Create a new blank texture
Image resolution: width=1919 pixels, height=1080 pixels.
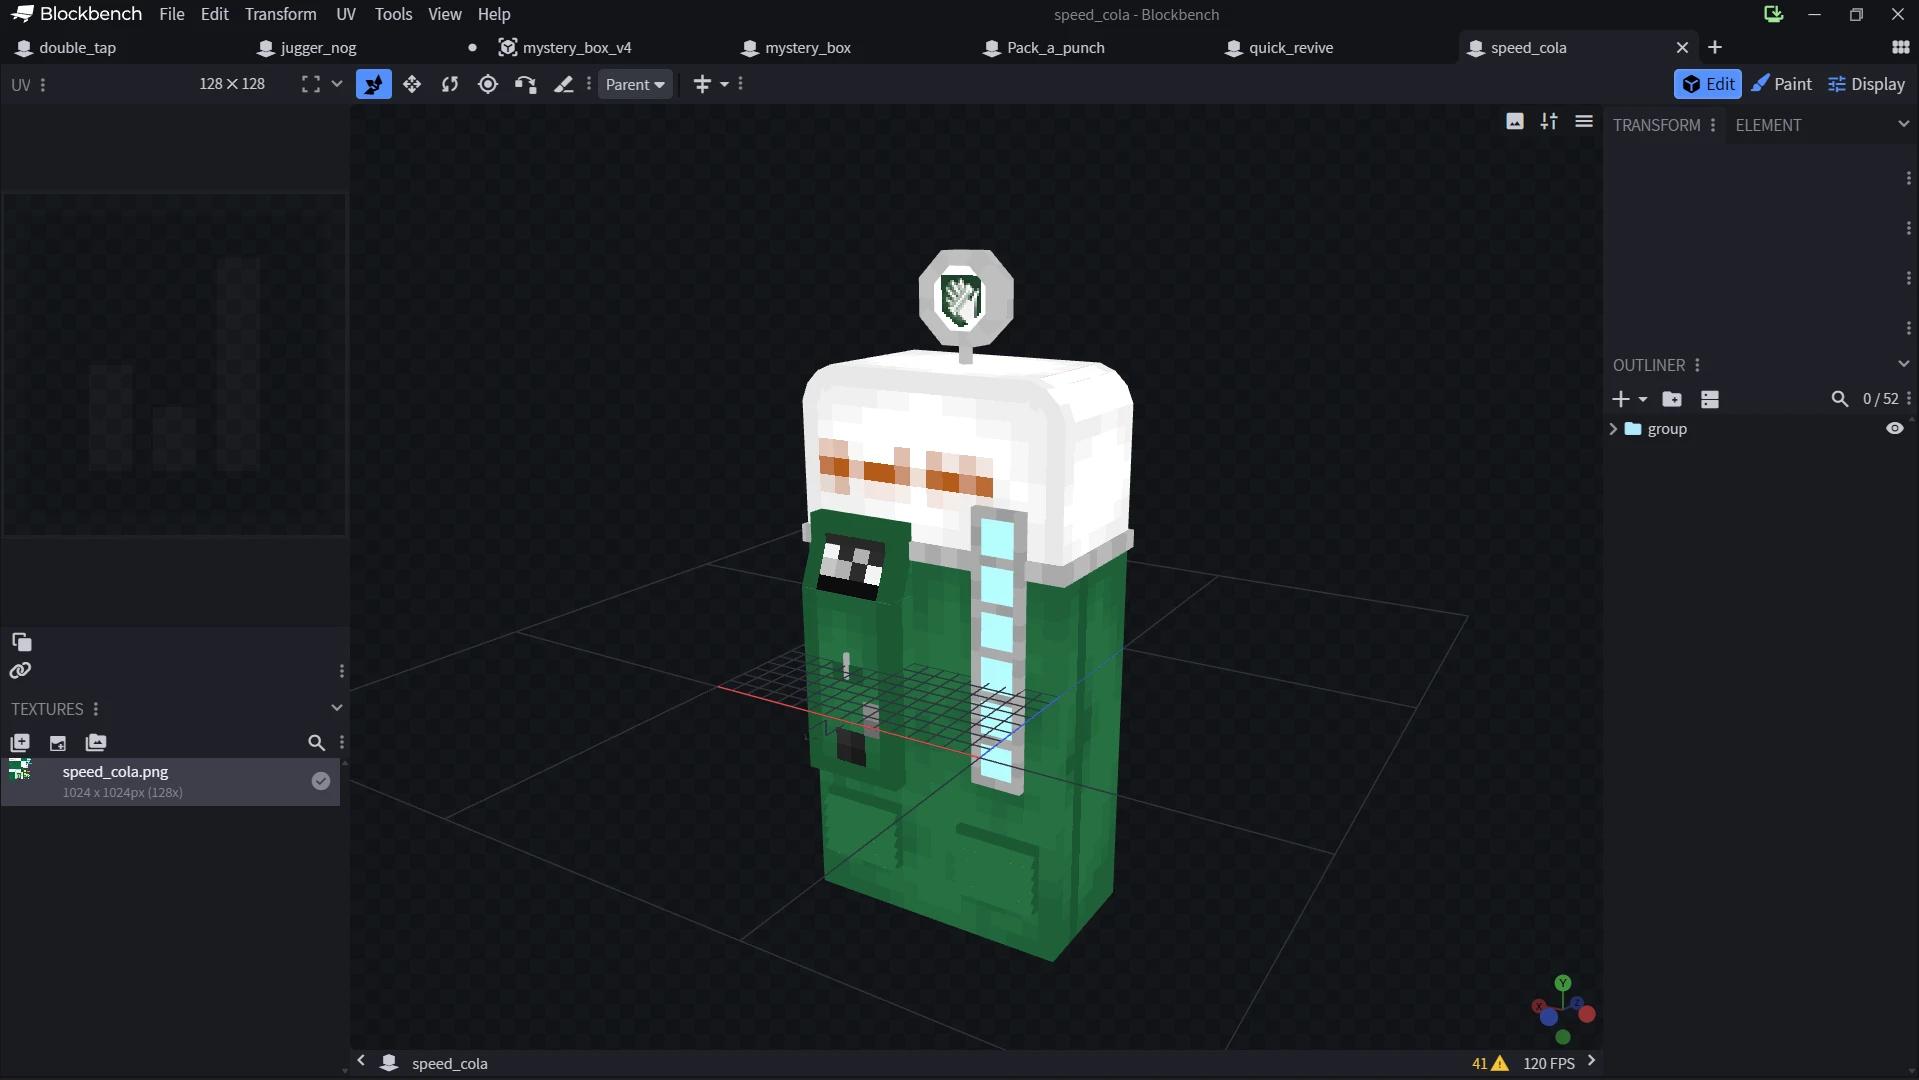tap(58, 743)
